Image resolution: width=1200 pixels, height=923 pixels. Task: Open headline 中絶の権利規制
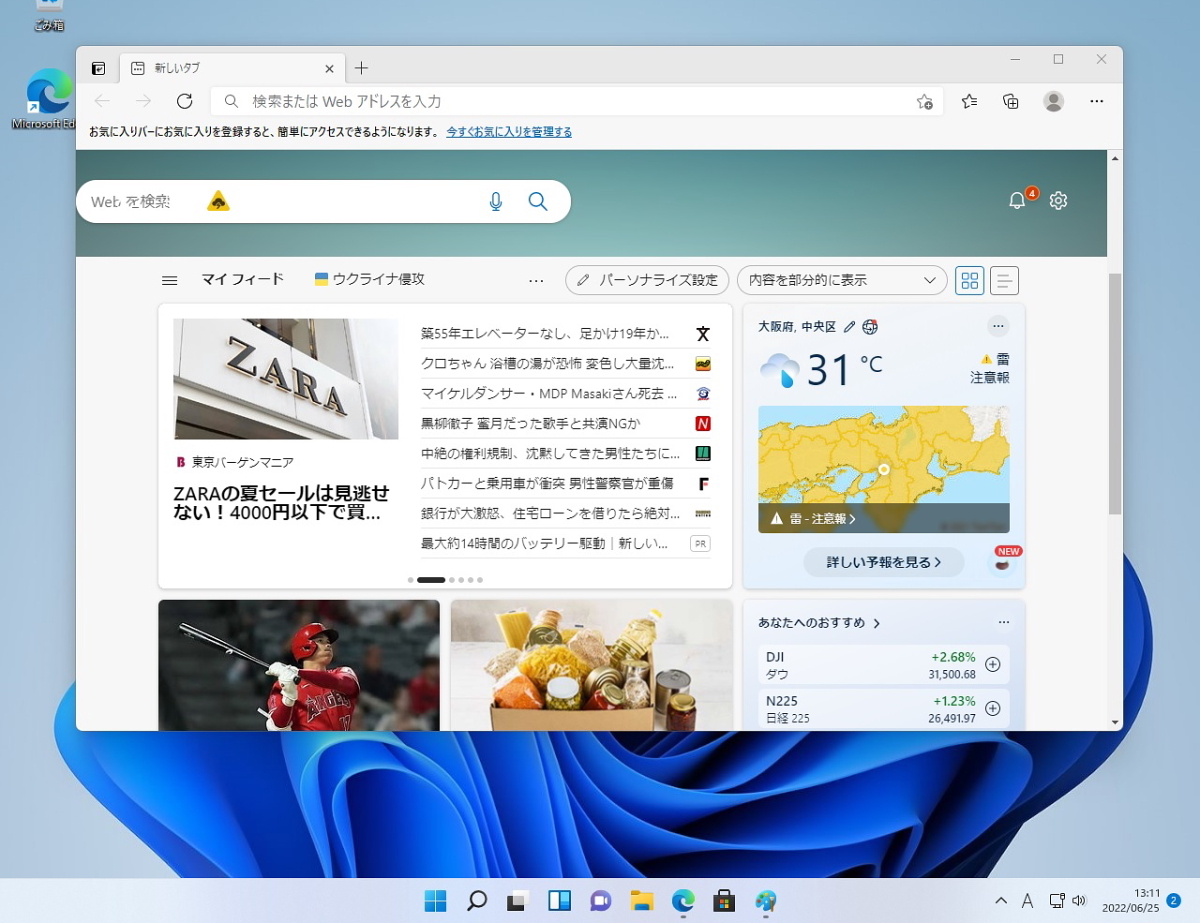pyautogui.click(x=551, y=453)
